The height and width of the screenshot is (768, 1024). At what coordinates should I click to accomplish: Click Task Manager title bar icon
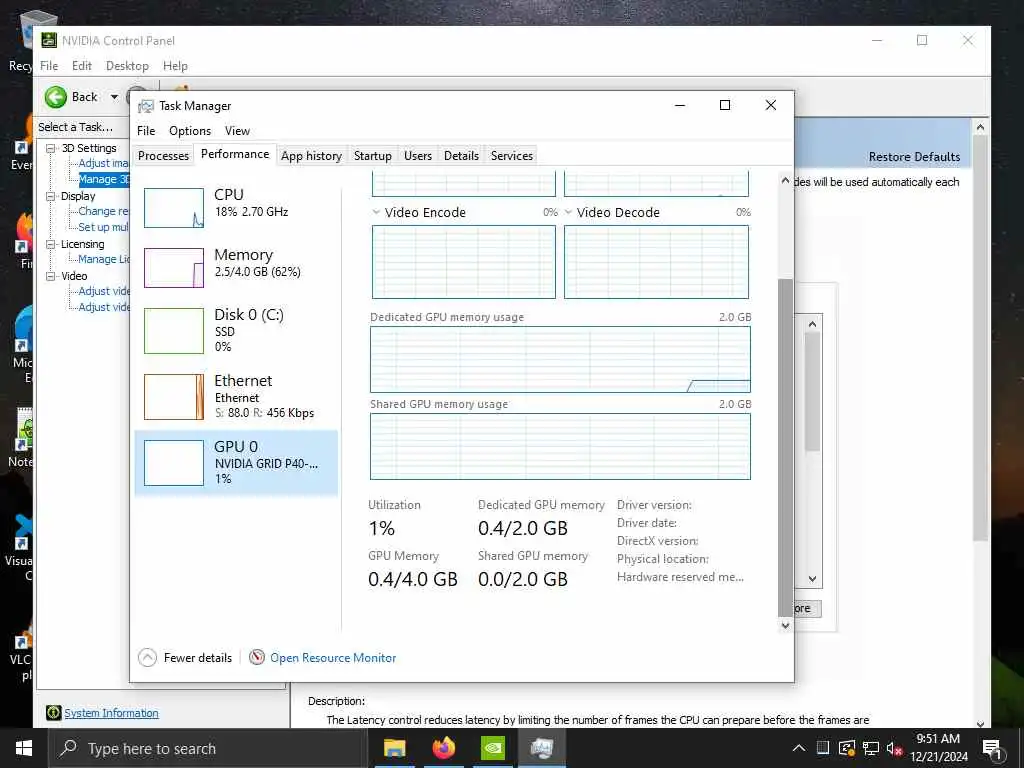click(x=146, y=106)
